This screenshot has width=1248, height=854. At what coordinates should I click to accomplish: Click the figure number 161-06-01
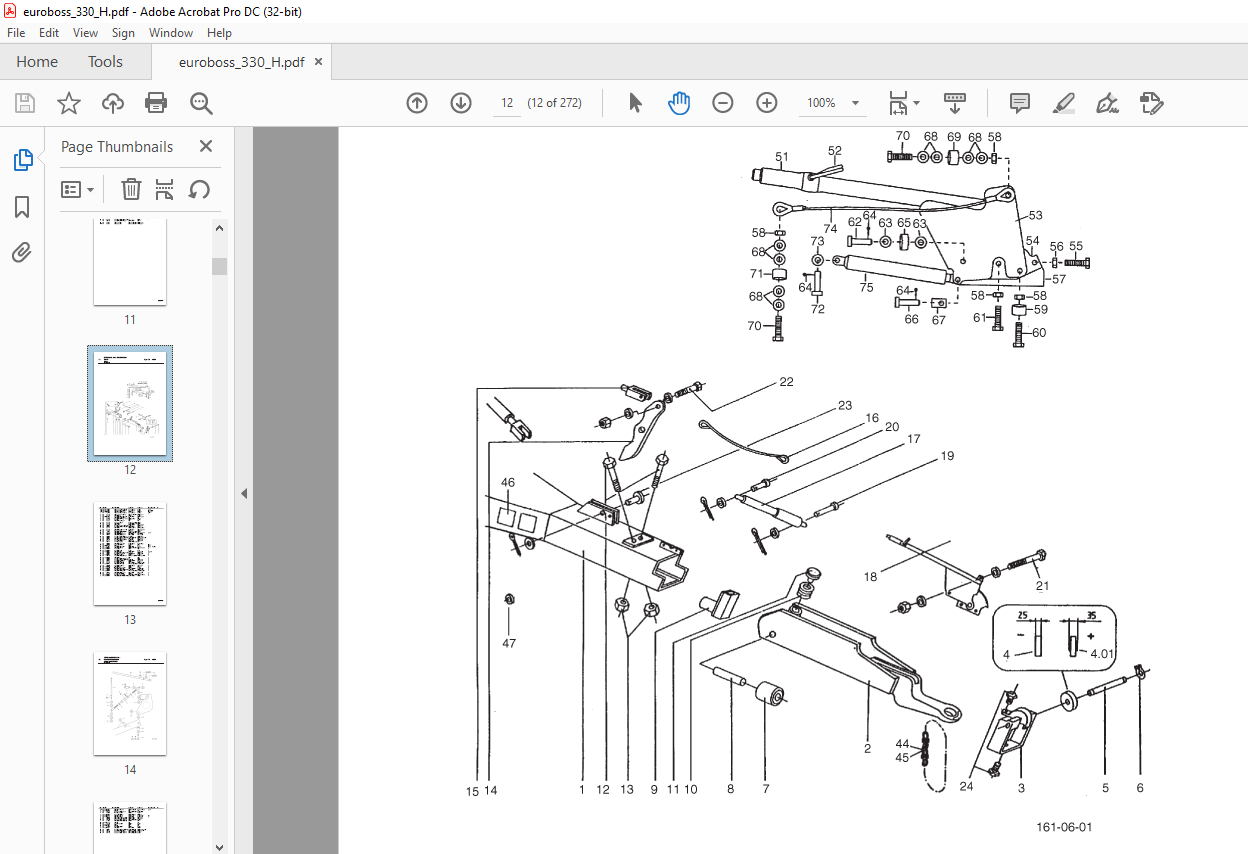(x=1064, y=827)
